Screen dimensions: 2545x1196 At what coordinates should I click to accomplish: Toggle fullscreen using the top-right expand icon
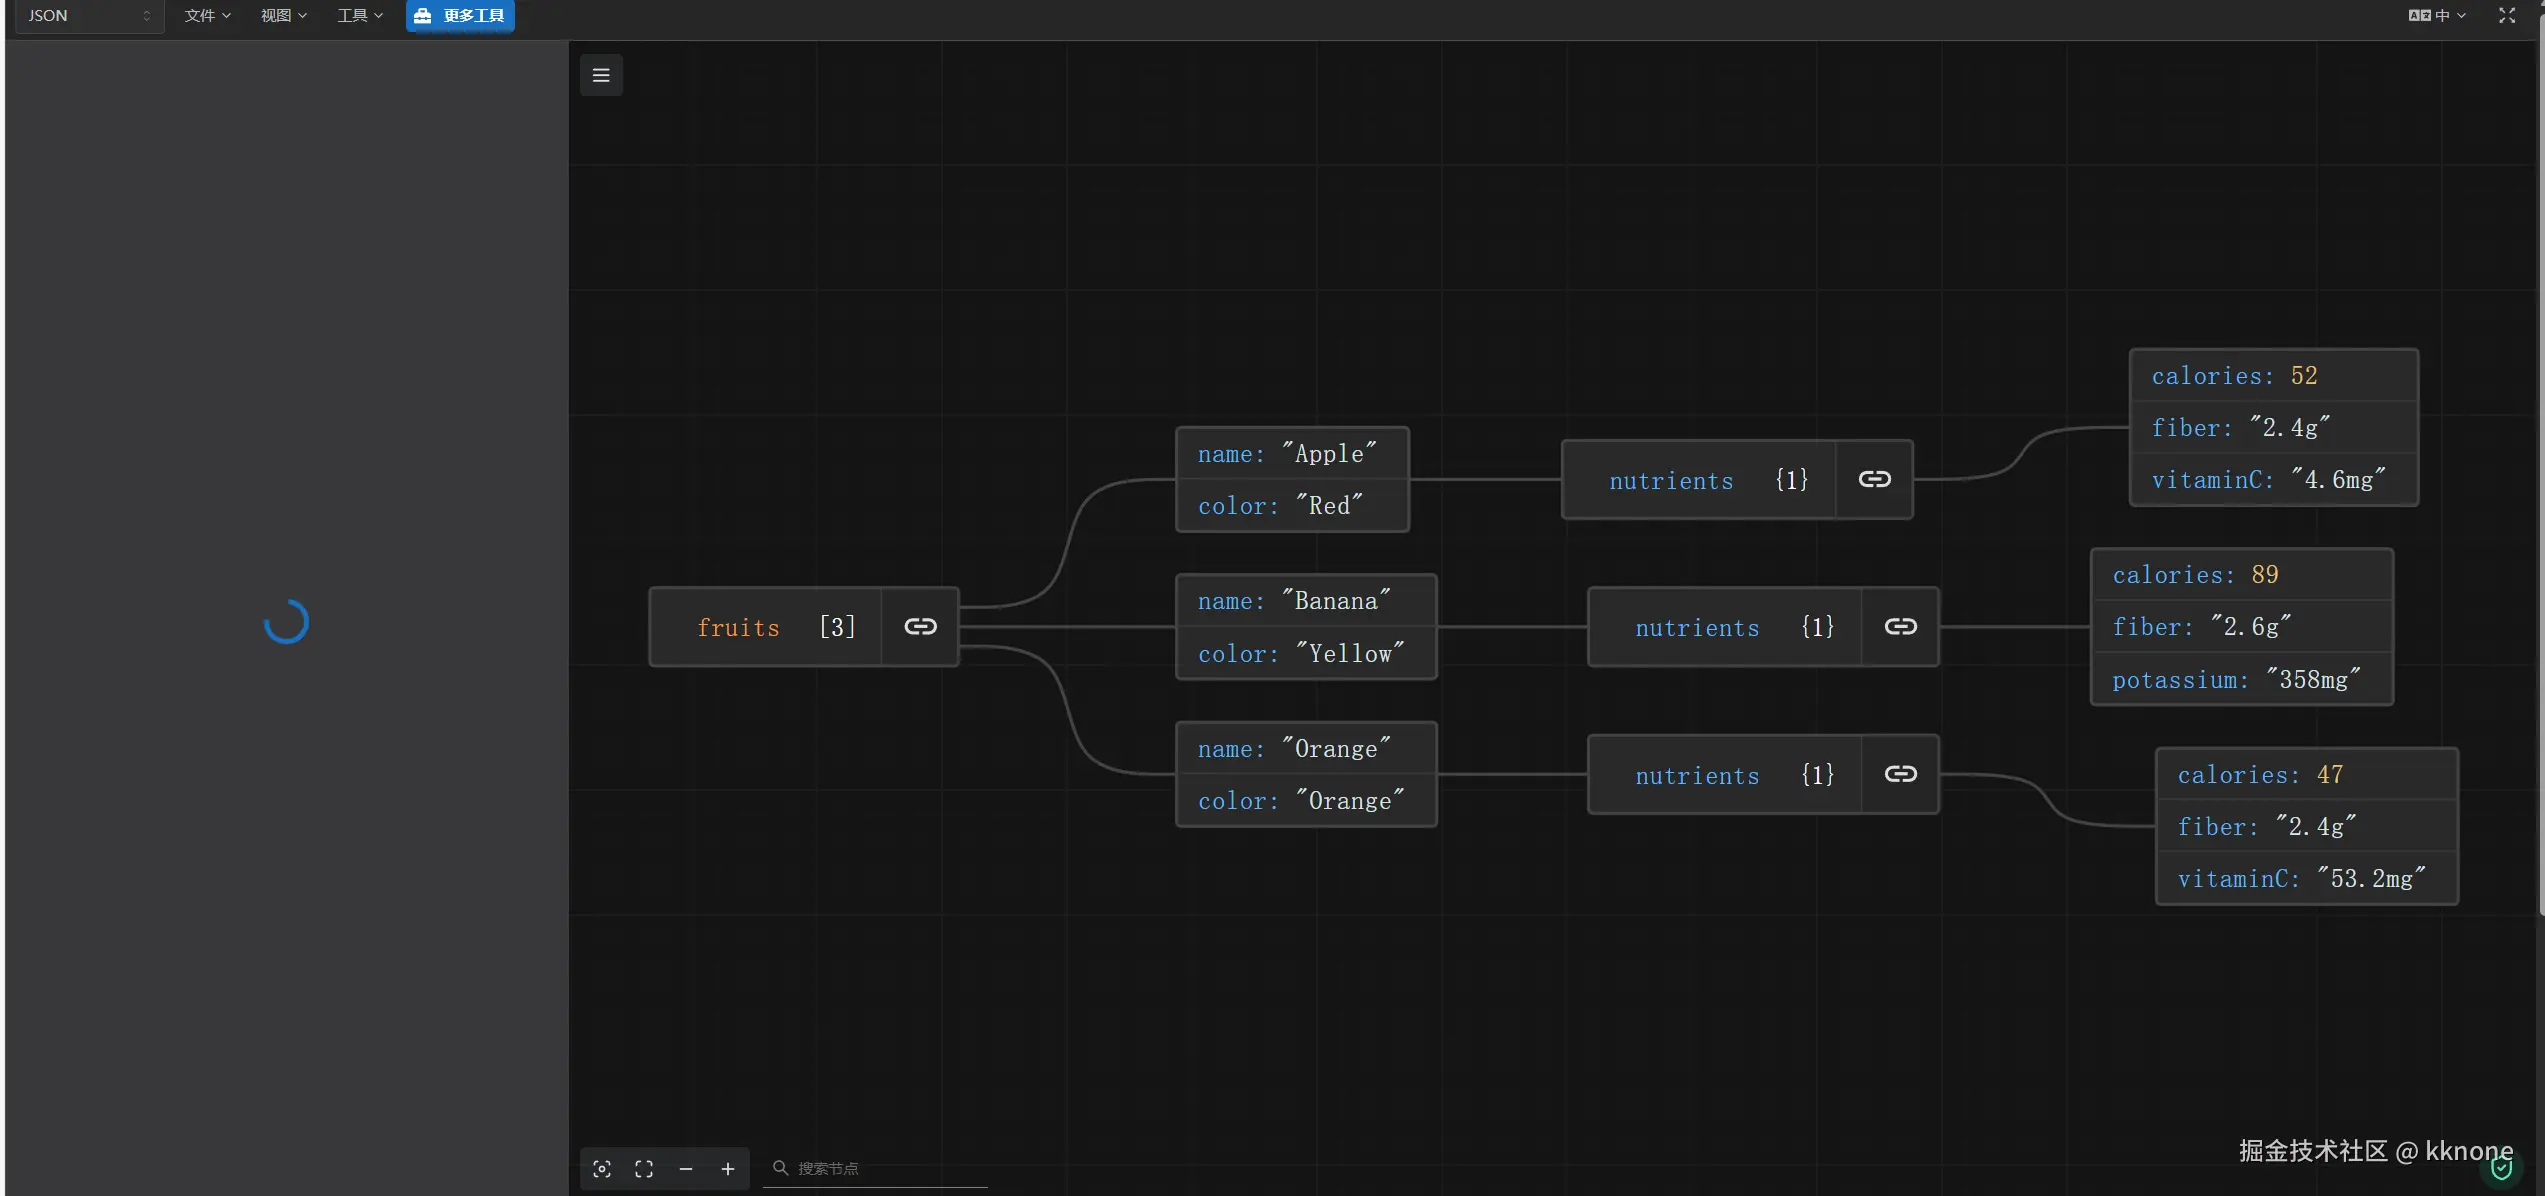point(2506,15)
